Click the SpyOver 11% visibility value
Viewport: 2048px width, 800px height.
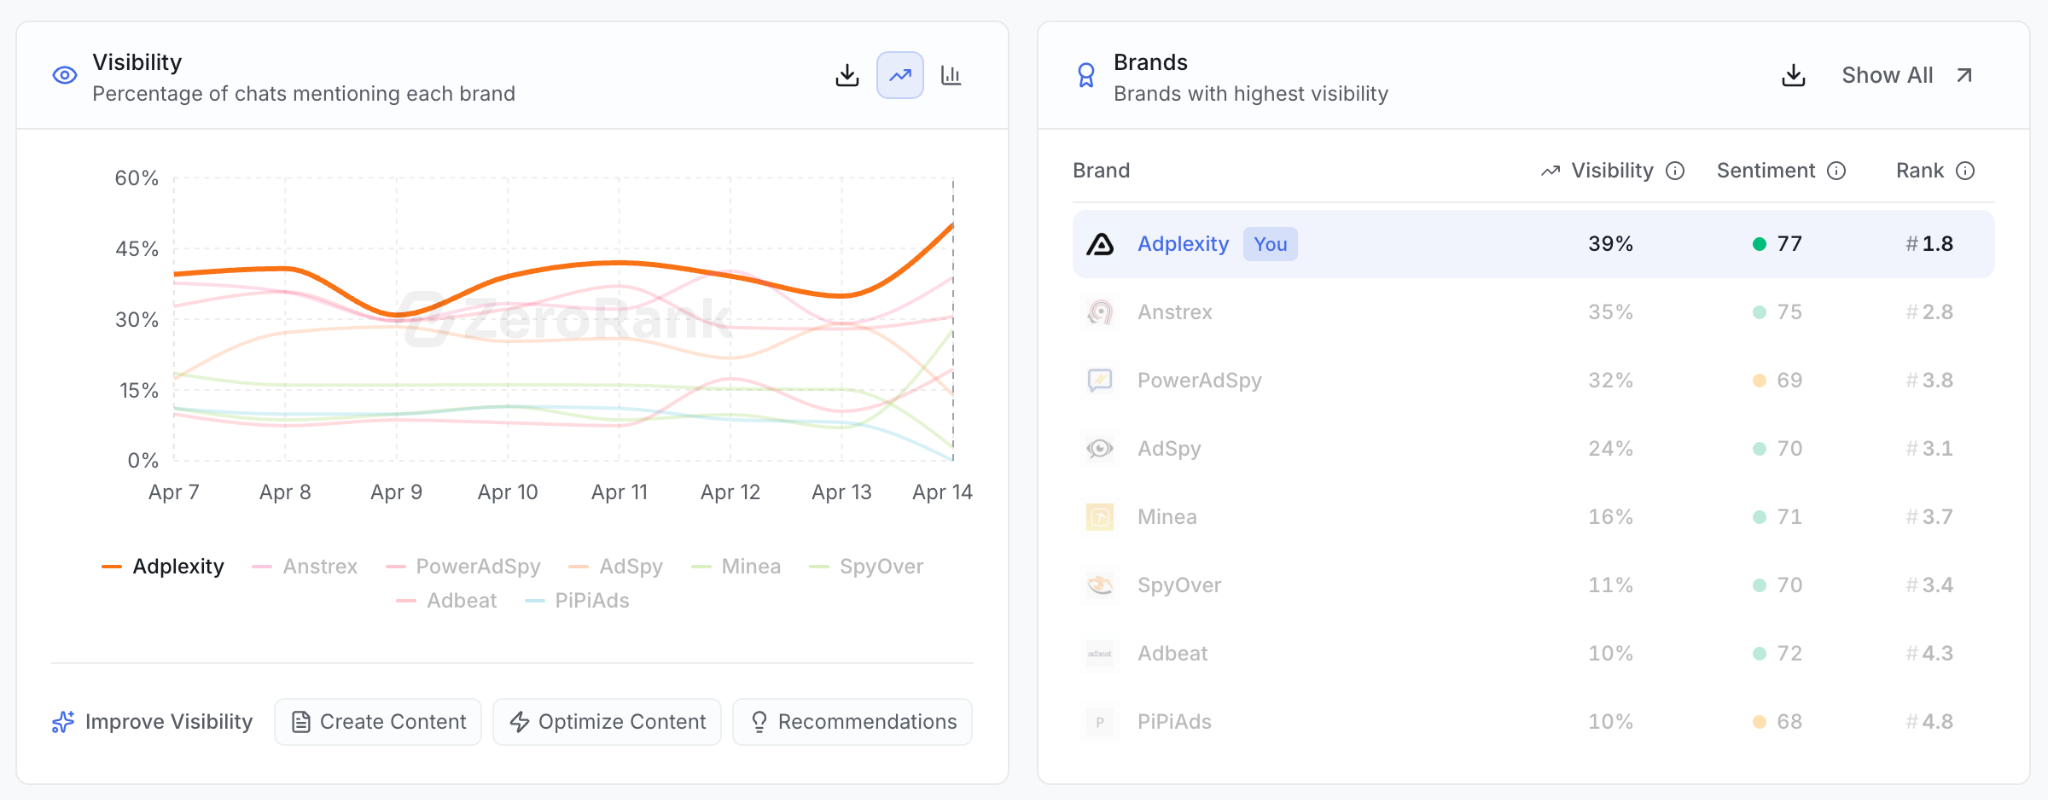click(1610, 585)
